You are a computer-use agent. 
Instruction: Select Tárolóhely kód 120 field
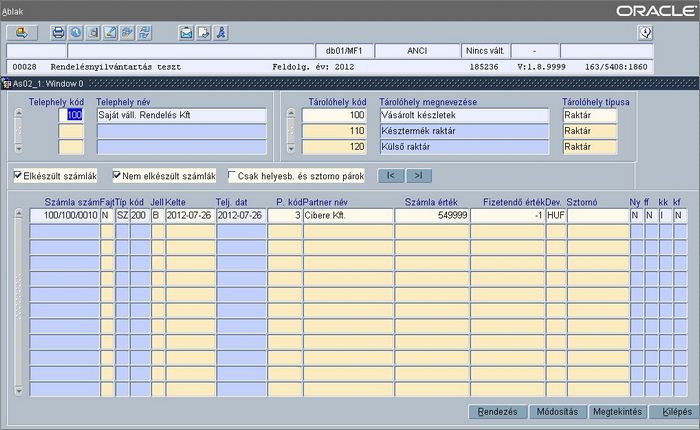tap(334, 147)
